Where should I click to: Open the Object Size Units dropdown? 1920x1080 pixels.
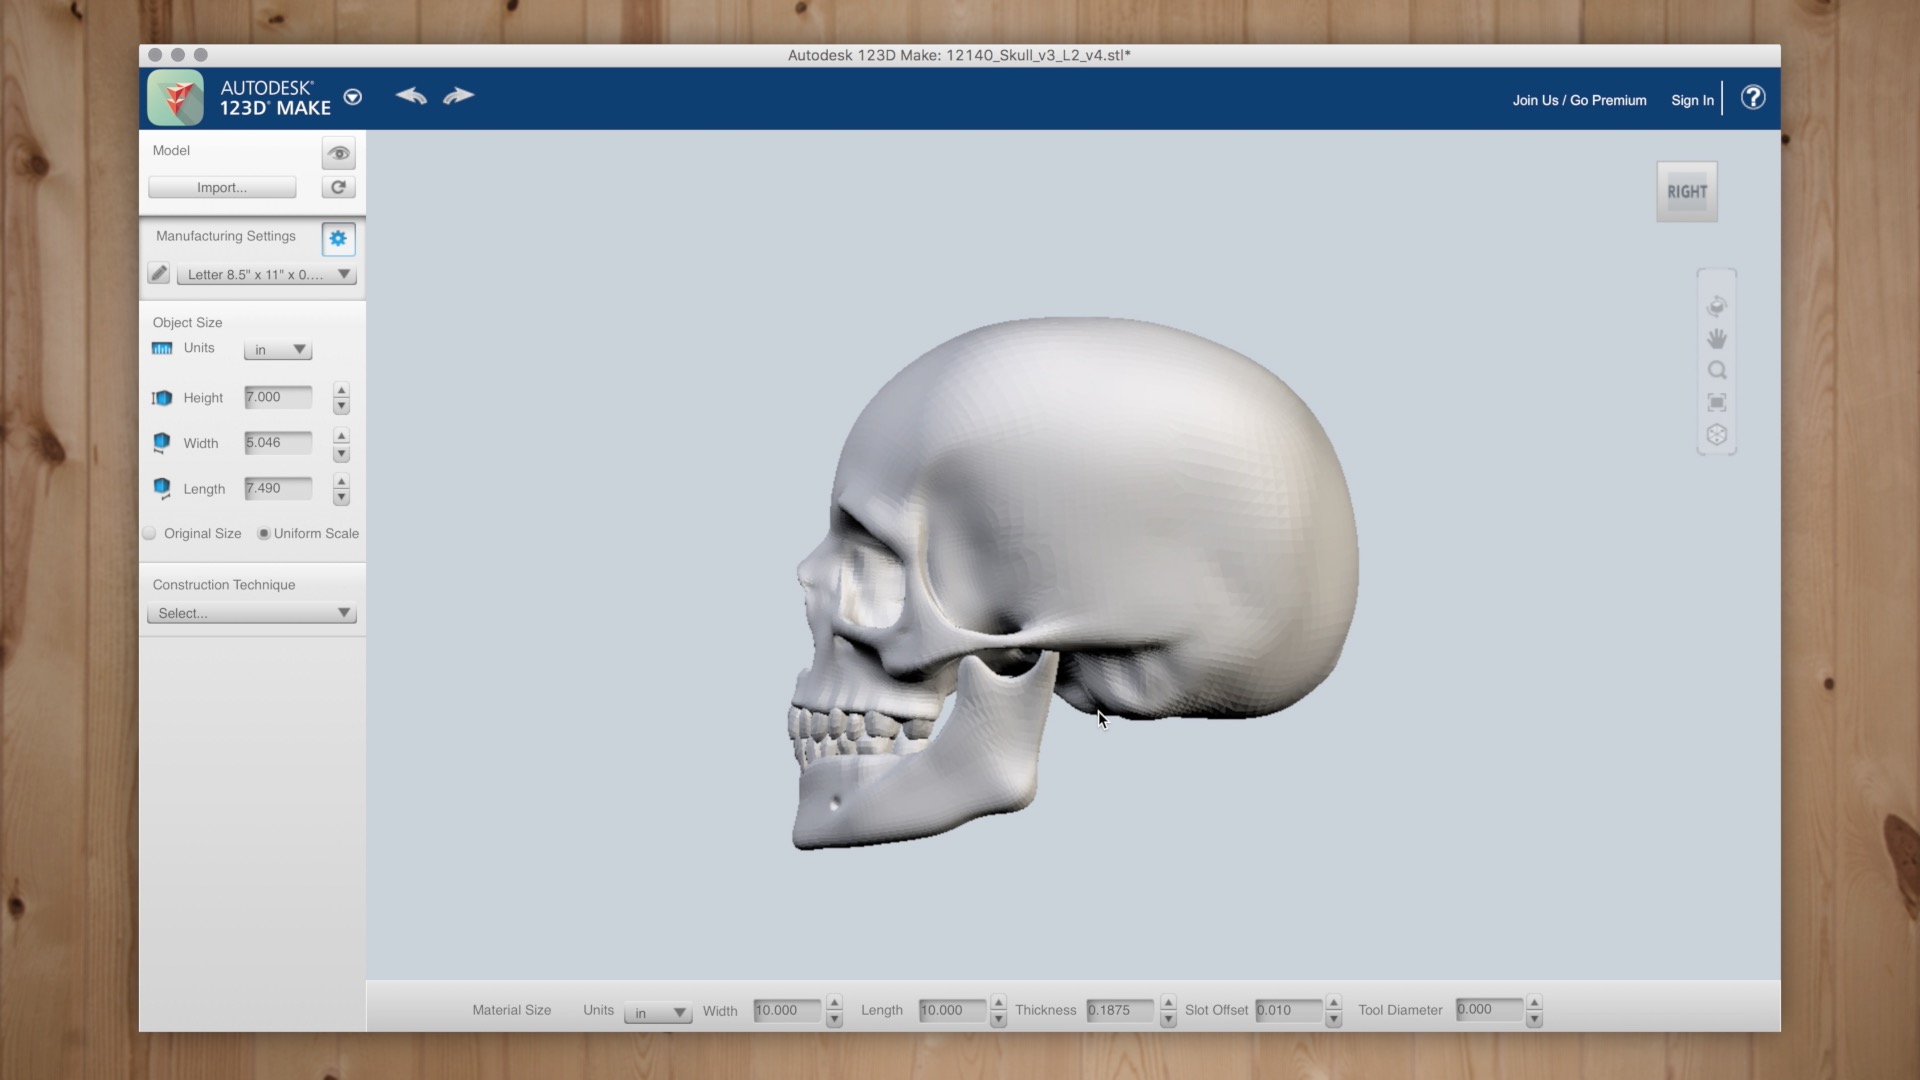pyautogui.click(x=278, y=350)
